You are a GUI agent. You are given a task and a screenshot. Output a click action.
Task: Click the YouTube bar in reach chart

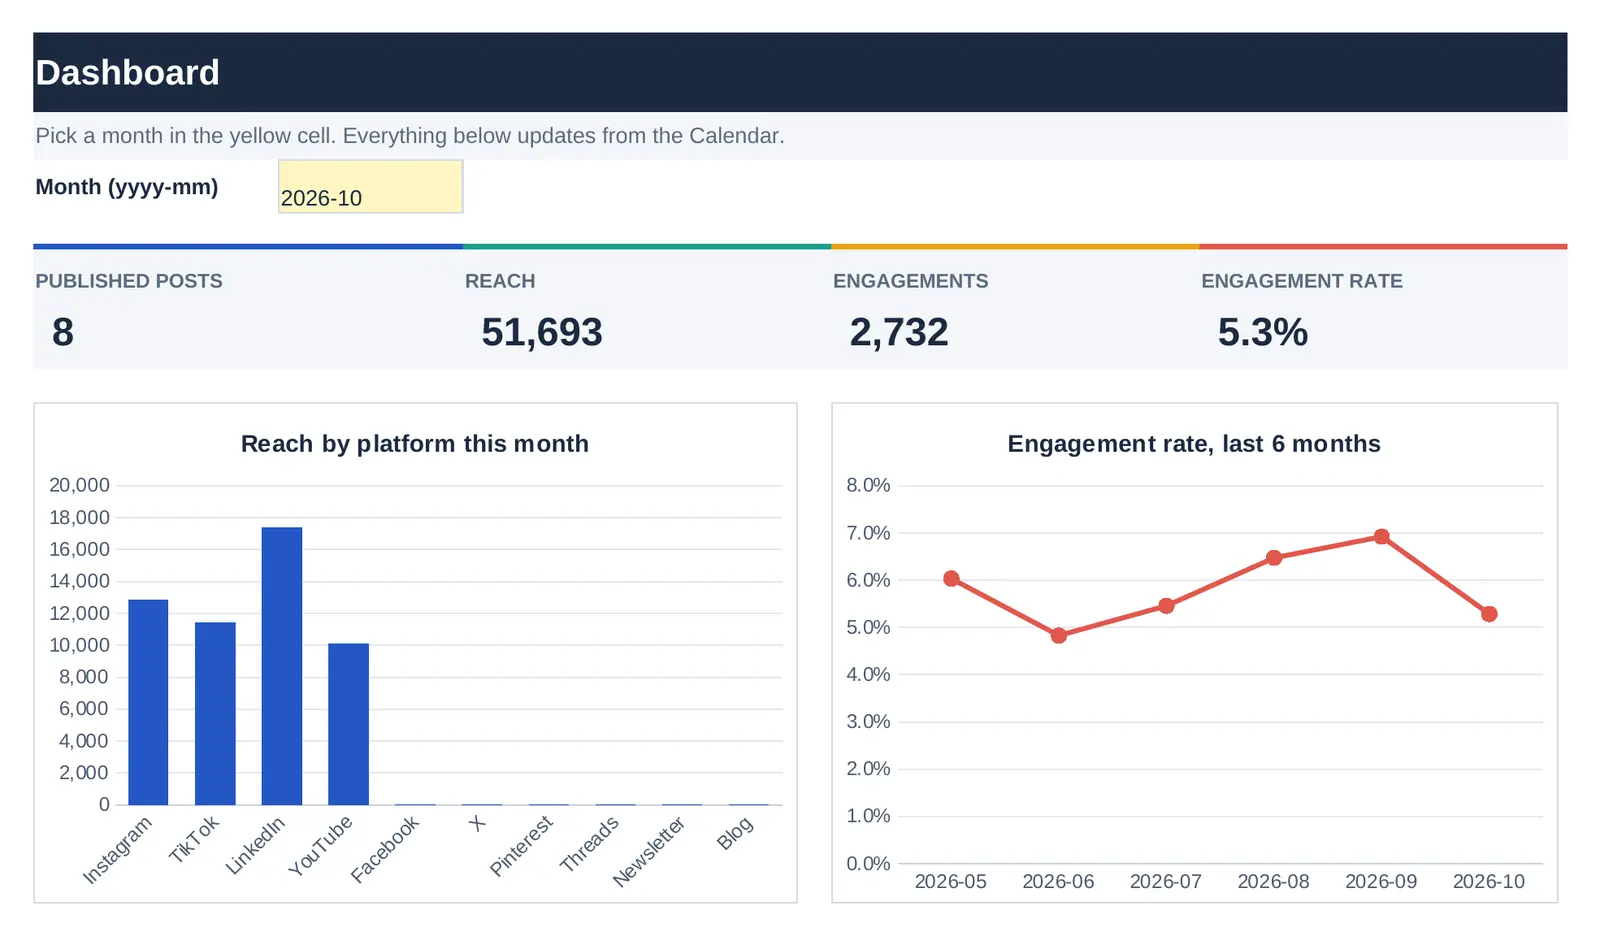[348, 724]
